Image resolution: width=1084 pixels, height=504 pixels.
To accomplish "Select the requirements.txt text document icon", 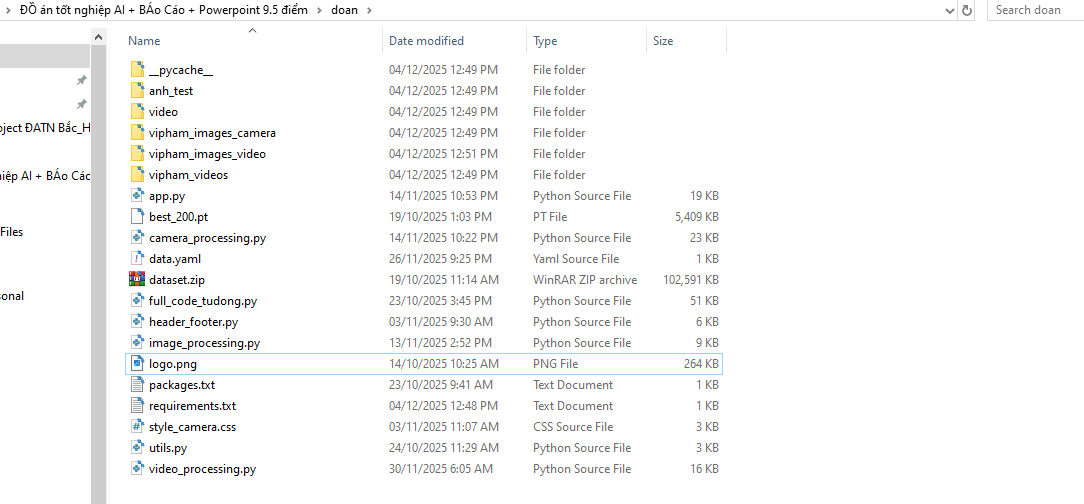I will tap(138, 406).
